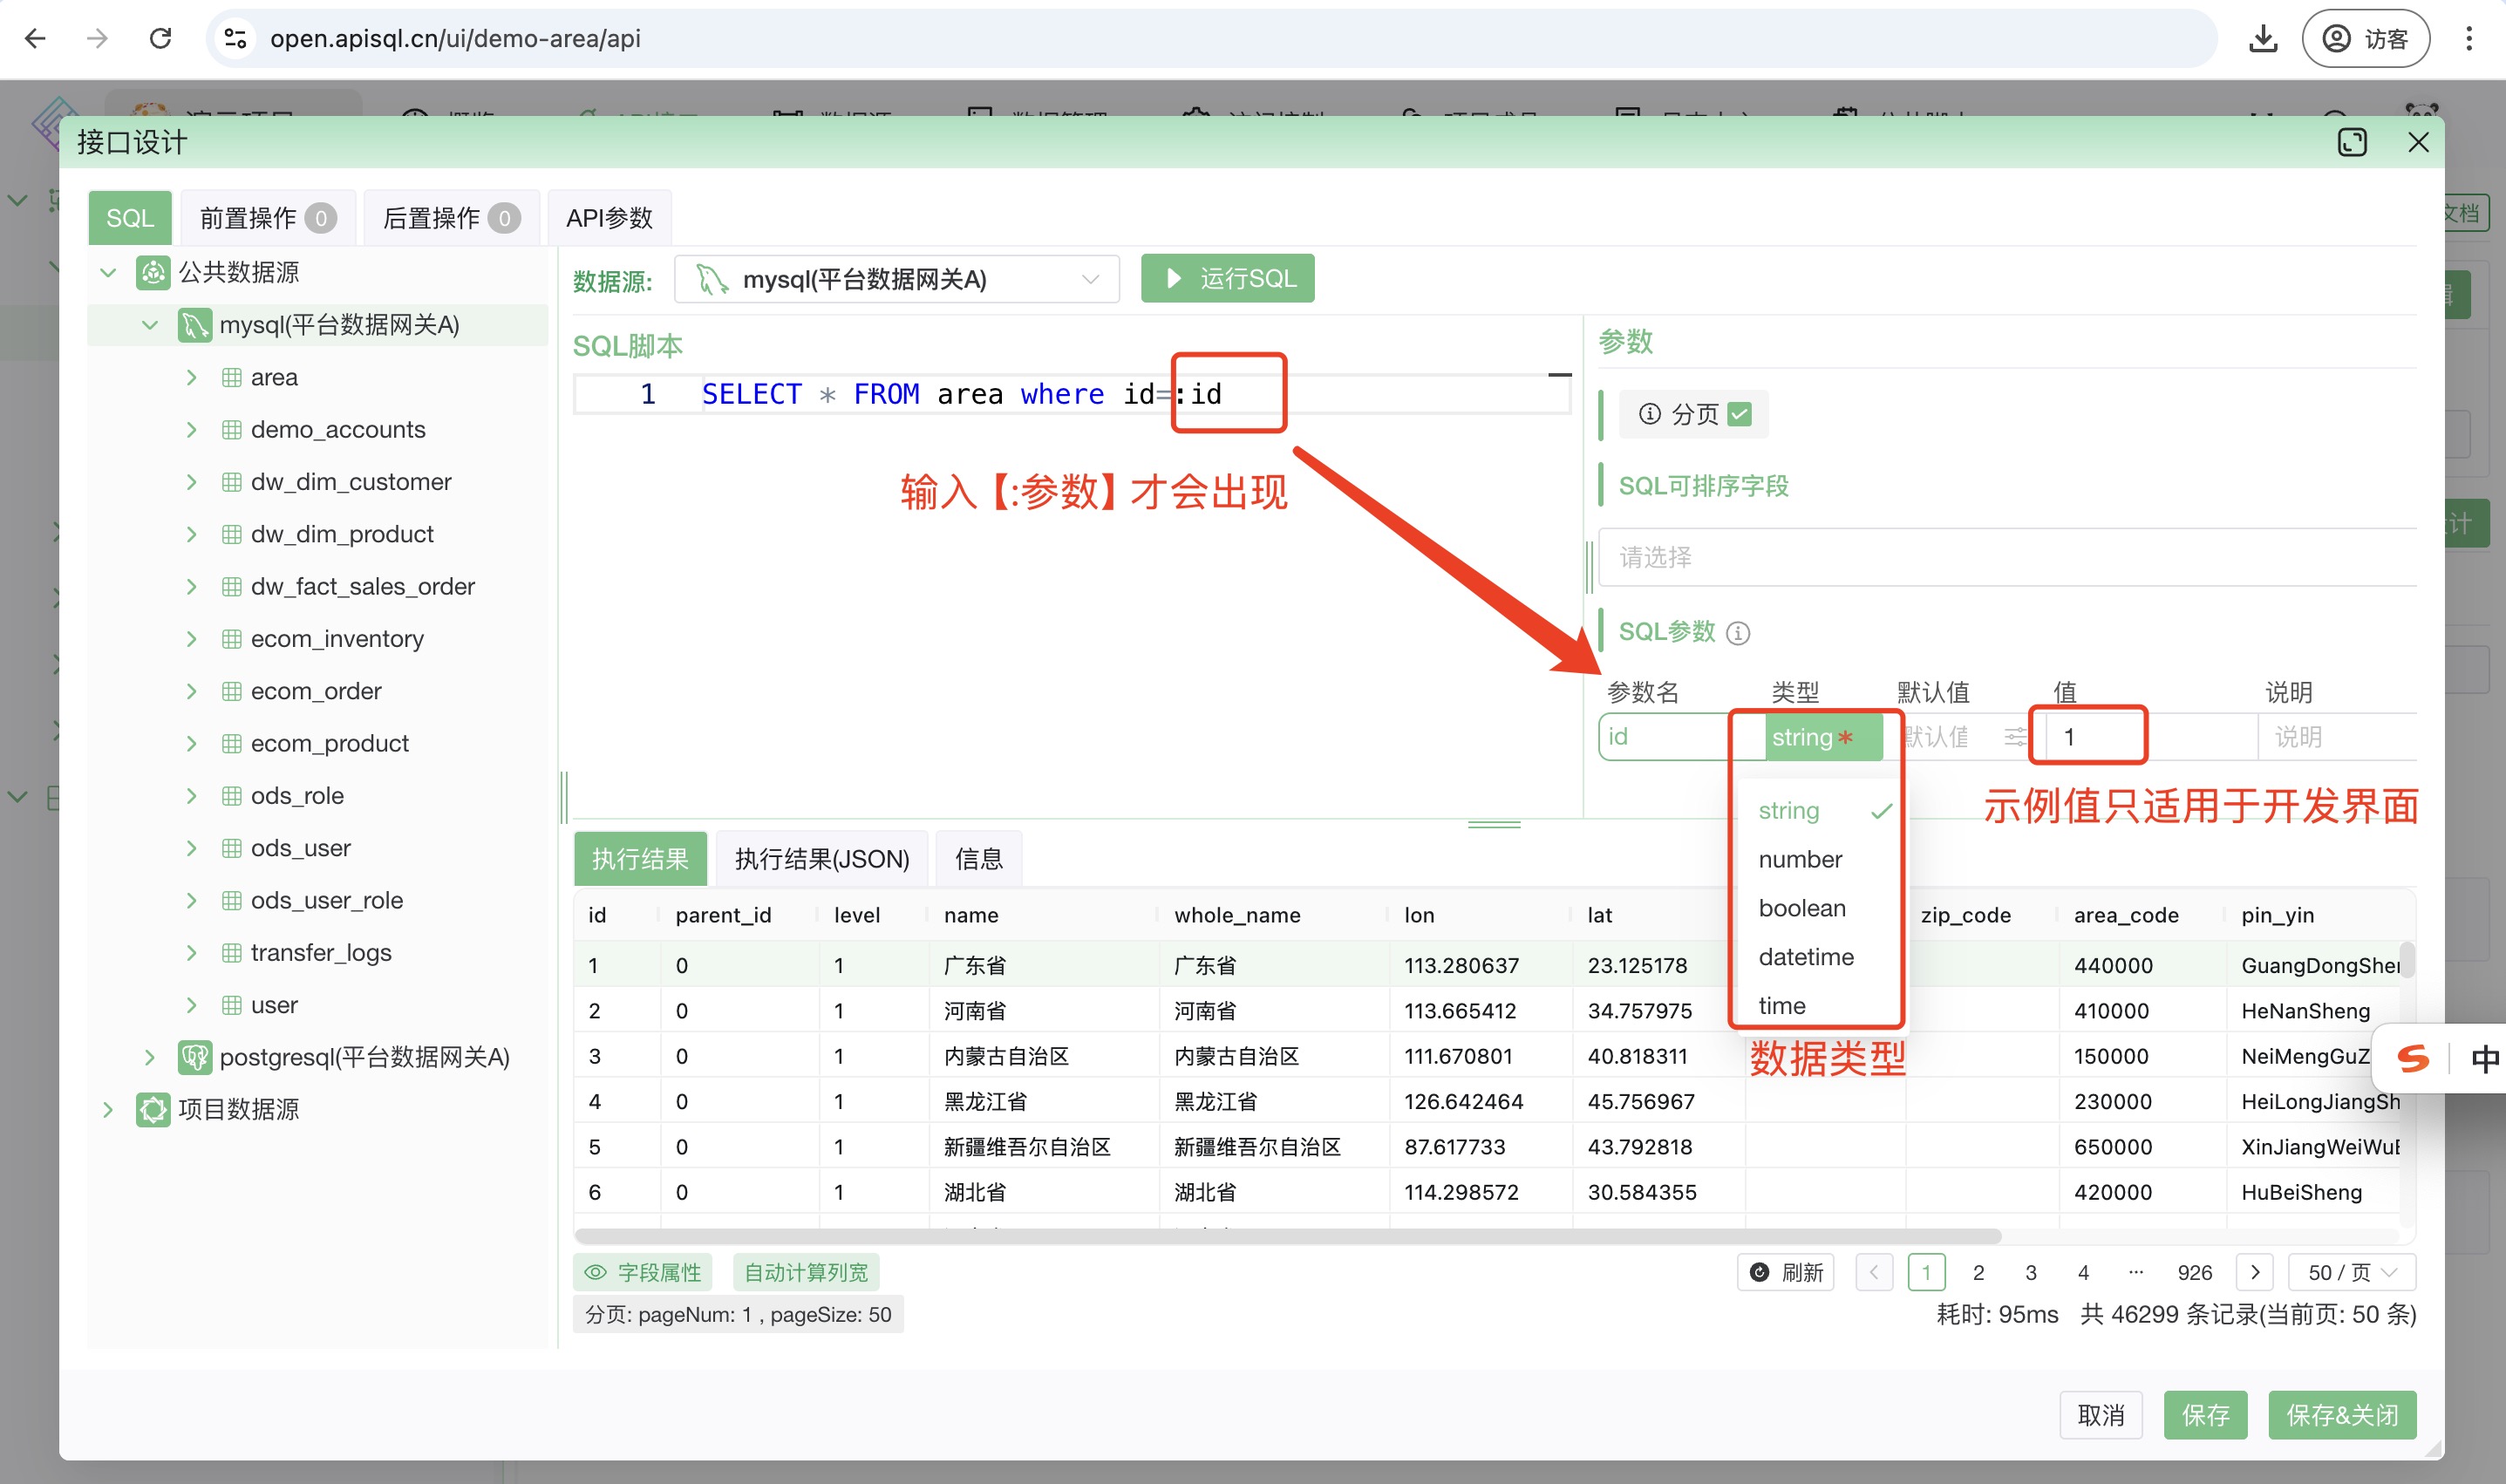The height and width of the screenshot is (1484, 2506).
Task: Open the 执行结果(JSON) tab
Action: pos(822,858)
